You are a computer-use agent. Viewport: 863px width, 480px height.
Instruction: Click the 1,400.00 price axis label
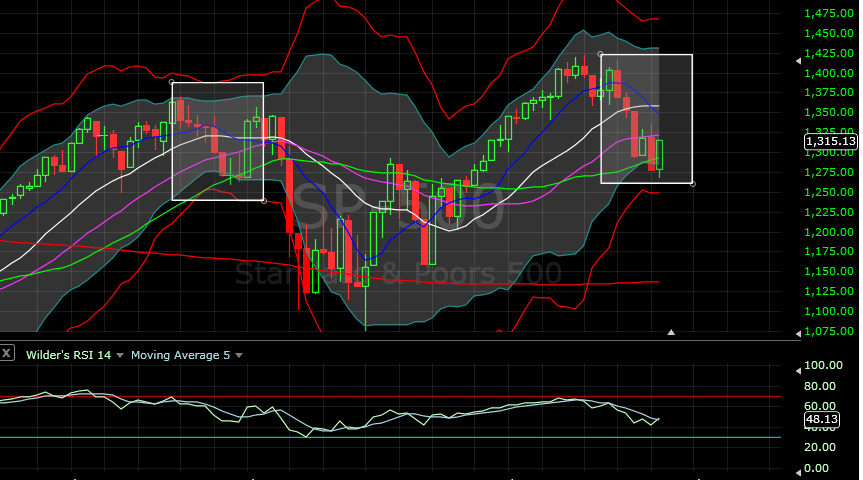[x=829, y=73]
